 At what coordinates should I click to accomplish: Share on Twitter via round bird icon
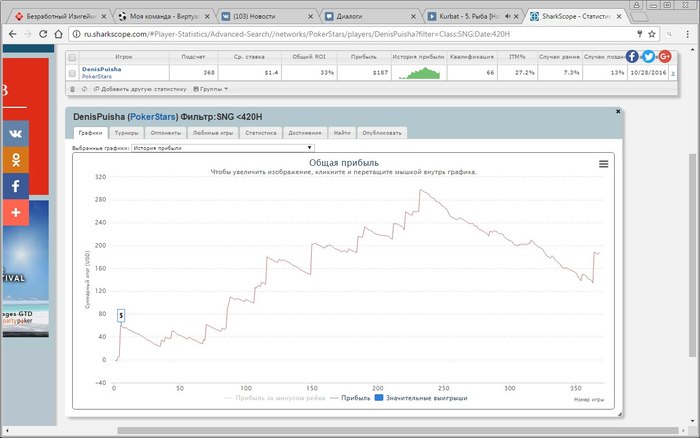(x=648, y=56)
